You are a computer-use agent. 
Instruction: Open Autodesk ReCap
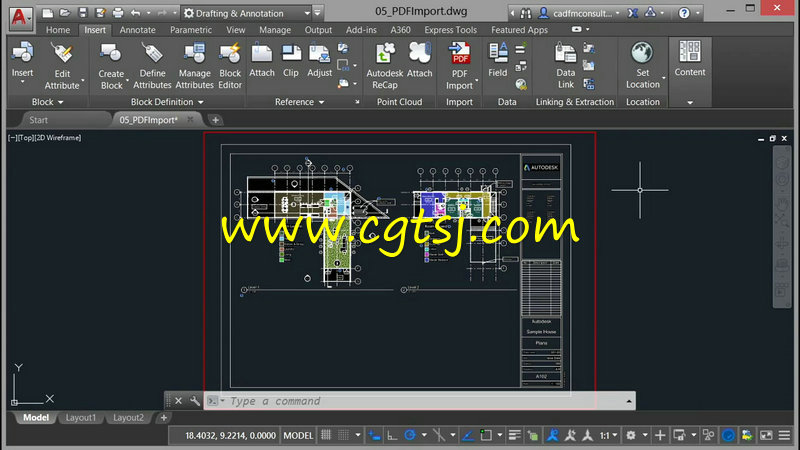385,66
